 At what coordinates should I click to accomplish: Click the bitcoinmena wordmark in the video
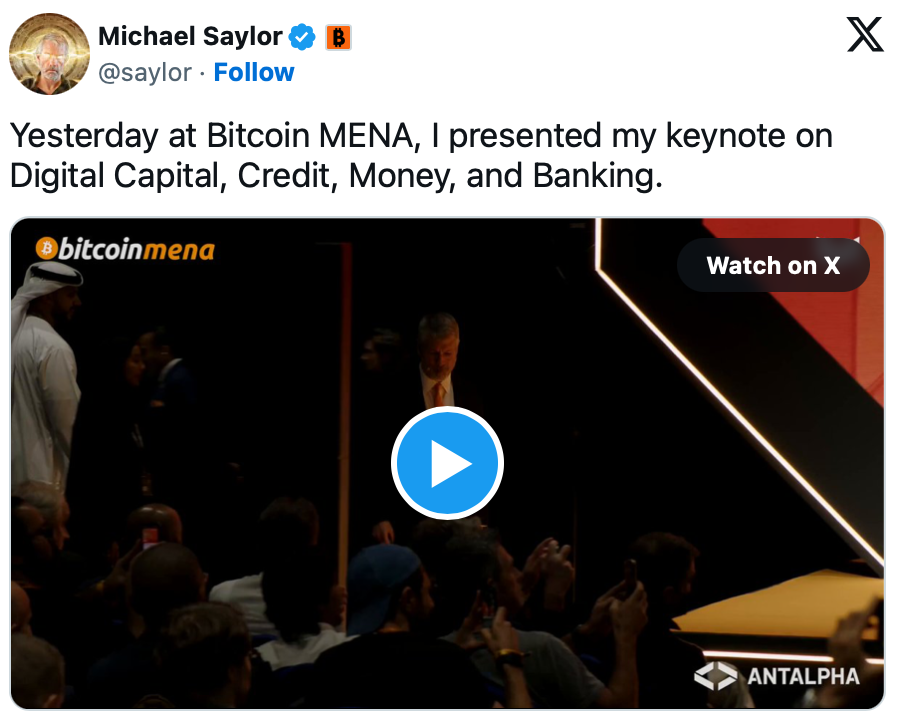tap(135, 249)
